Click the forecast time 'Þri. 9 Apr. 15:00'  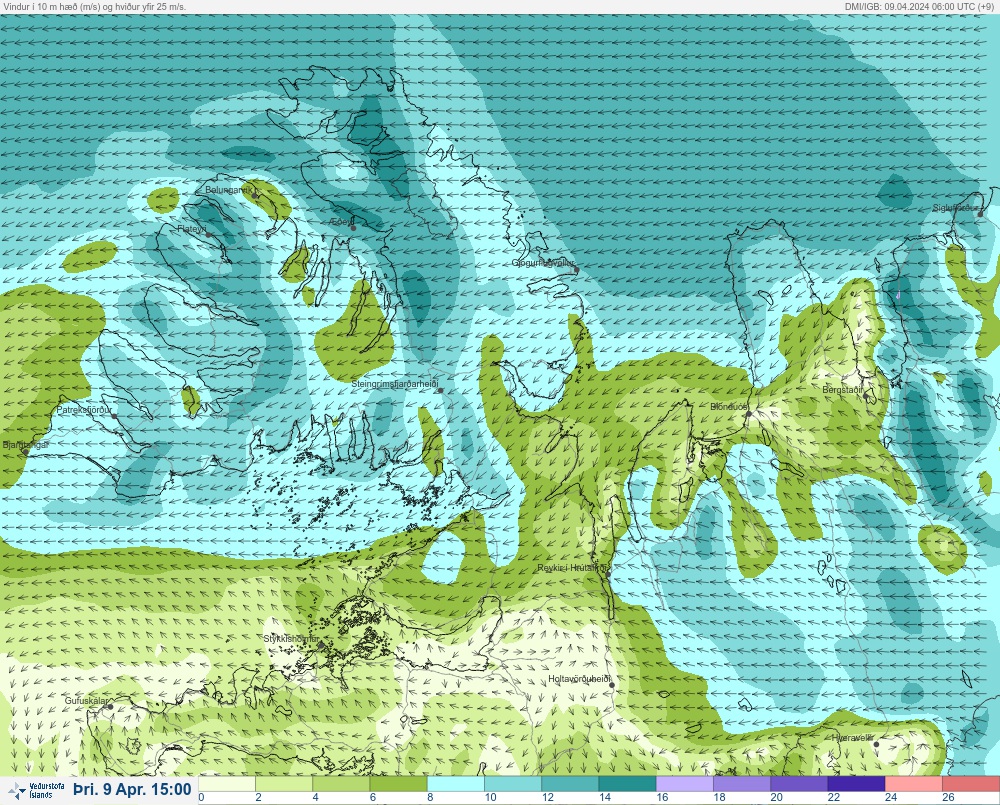click(132, 789)
